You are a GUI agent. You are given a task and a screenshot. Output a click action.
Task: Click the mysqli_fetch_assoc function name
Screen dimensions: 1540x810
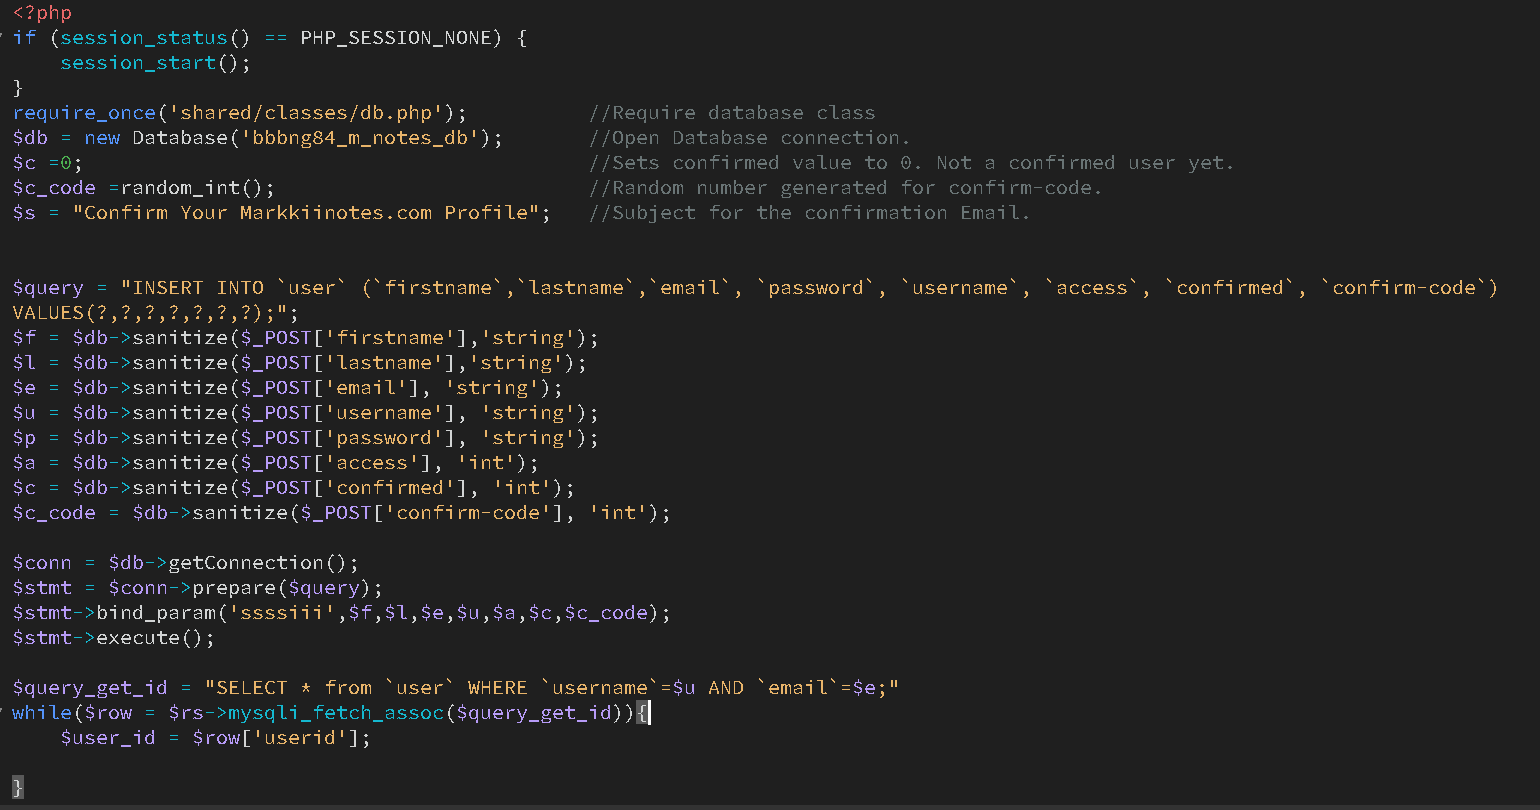click(x=336, y=713)
